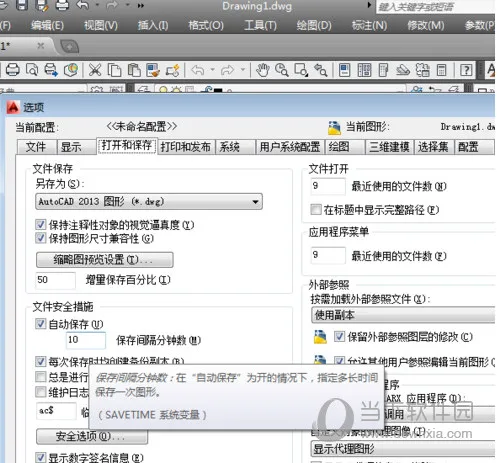Screen dimensions: 497x463
Task: Click the keyword search box in title bar
Action: pyautogui.click(x=435, y=7)
